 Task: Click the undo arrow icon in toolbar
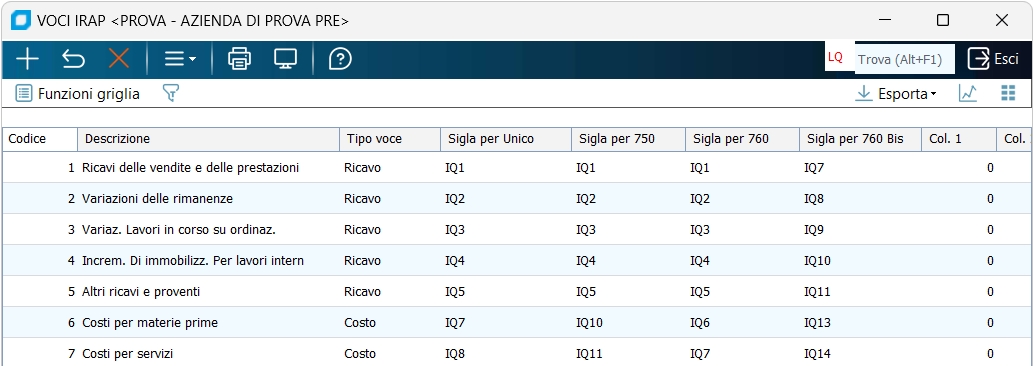pos(73,59)
